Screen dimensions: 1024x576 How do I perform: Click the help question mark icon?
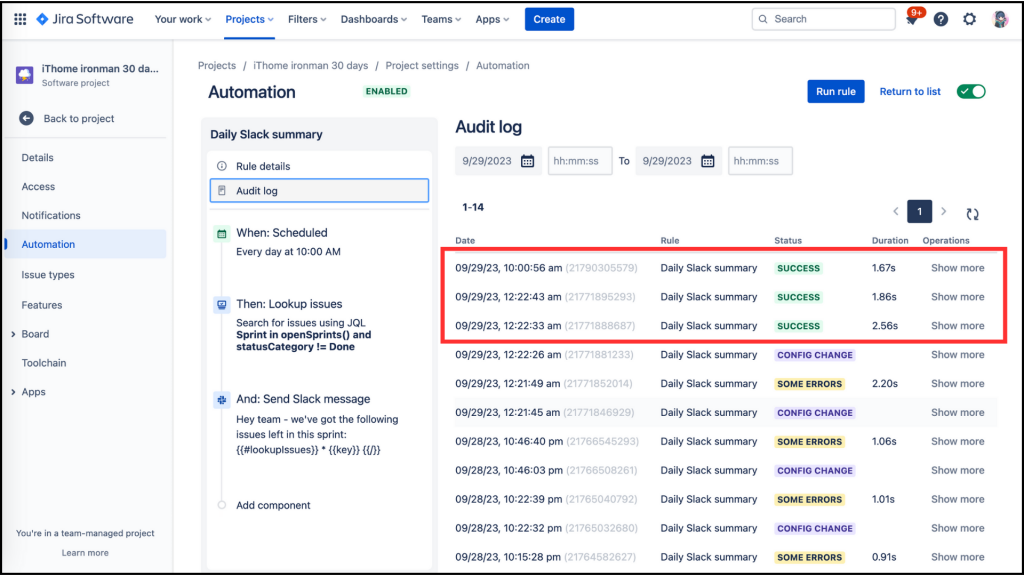[940, 19]
